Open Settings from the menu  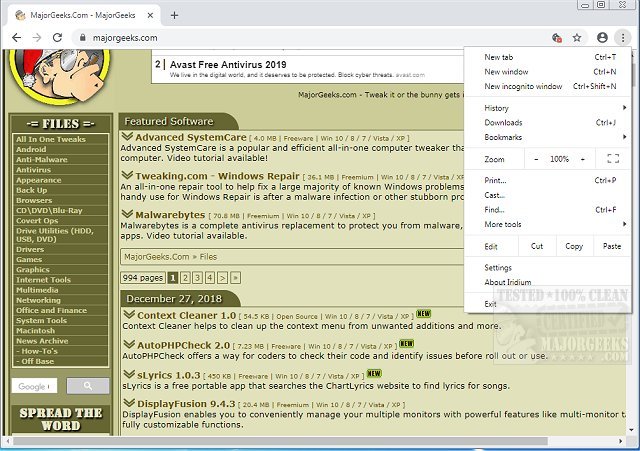[x=548, y=268]
